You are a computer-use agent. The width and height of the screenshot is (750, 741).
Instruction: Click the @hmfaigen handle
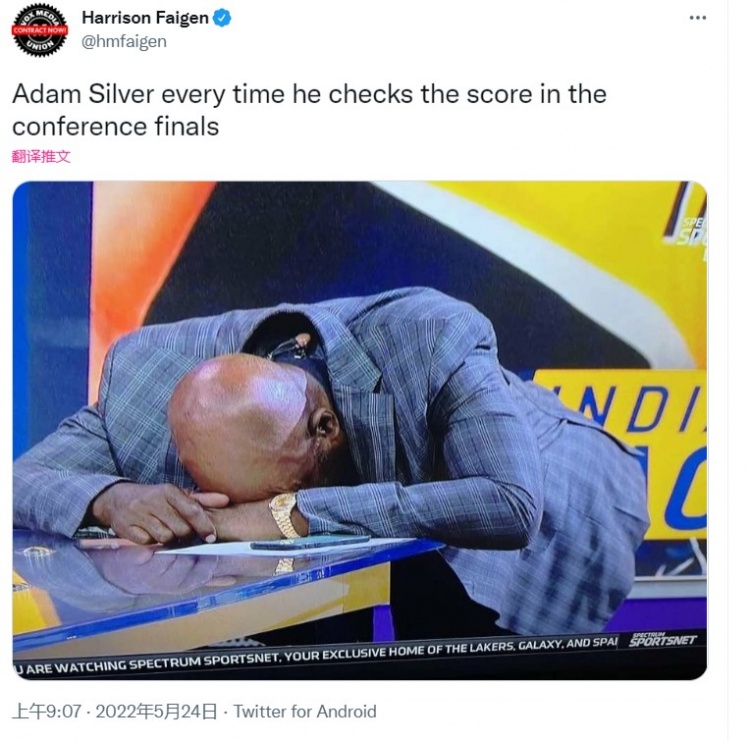(124, 42)
